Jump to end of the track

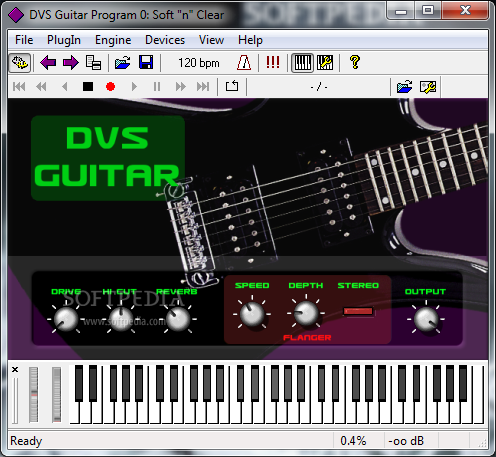tap(203, 87)
